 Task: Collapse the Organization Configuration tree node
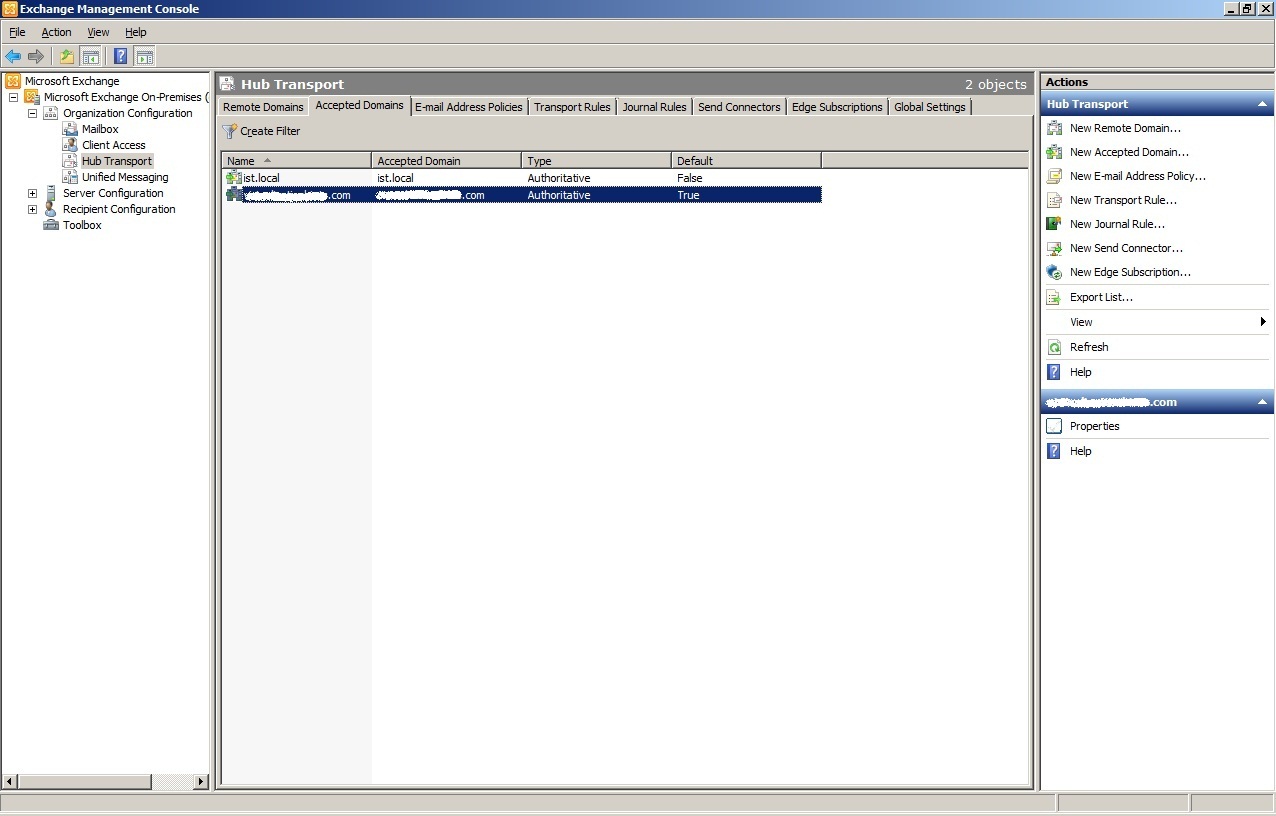(32, 113)
